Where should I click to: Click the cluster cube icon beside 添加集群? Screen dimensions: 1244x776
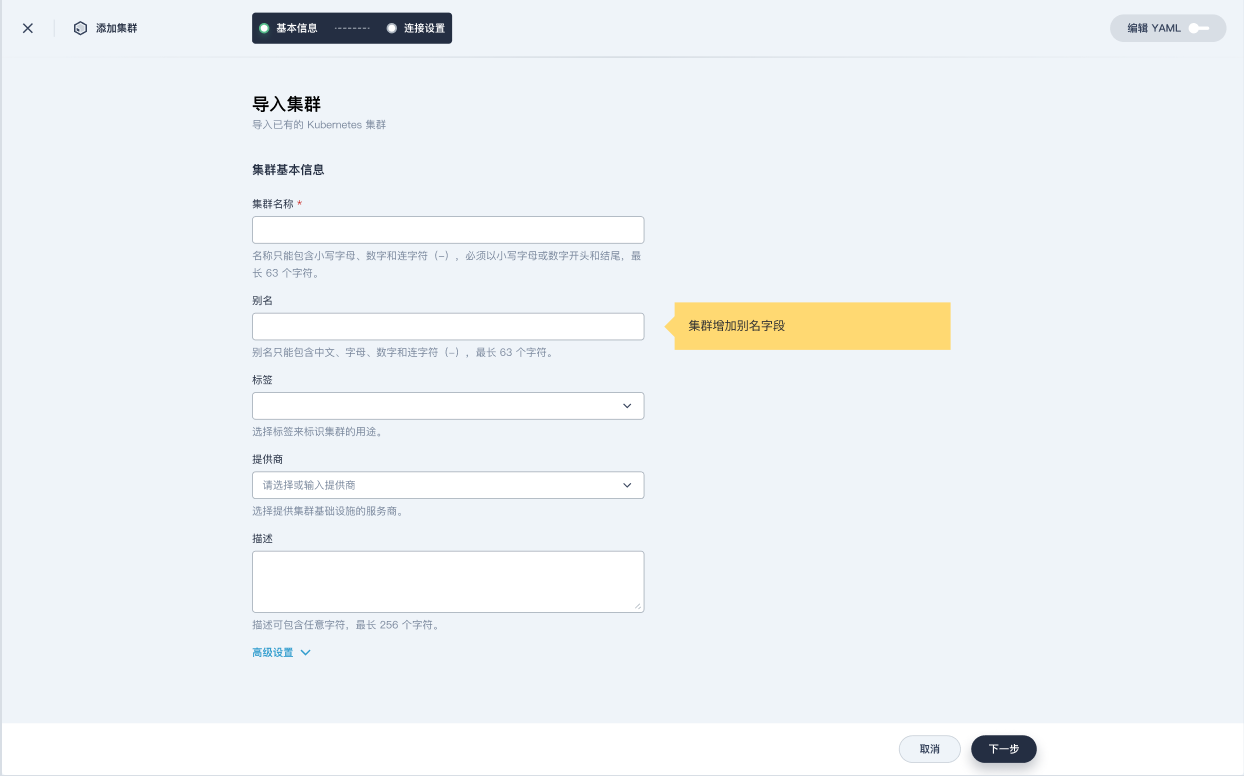(x=80, y=28)
